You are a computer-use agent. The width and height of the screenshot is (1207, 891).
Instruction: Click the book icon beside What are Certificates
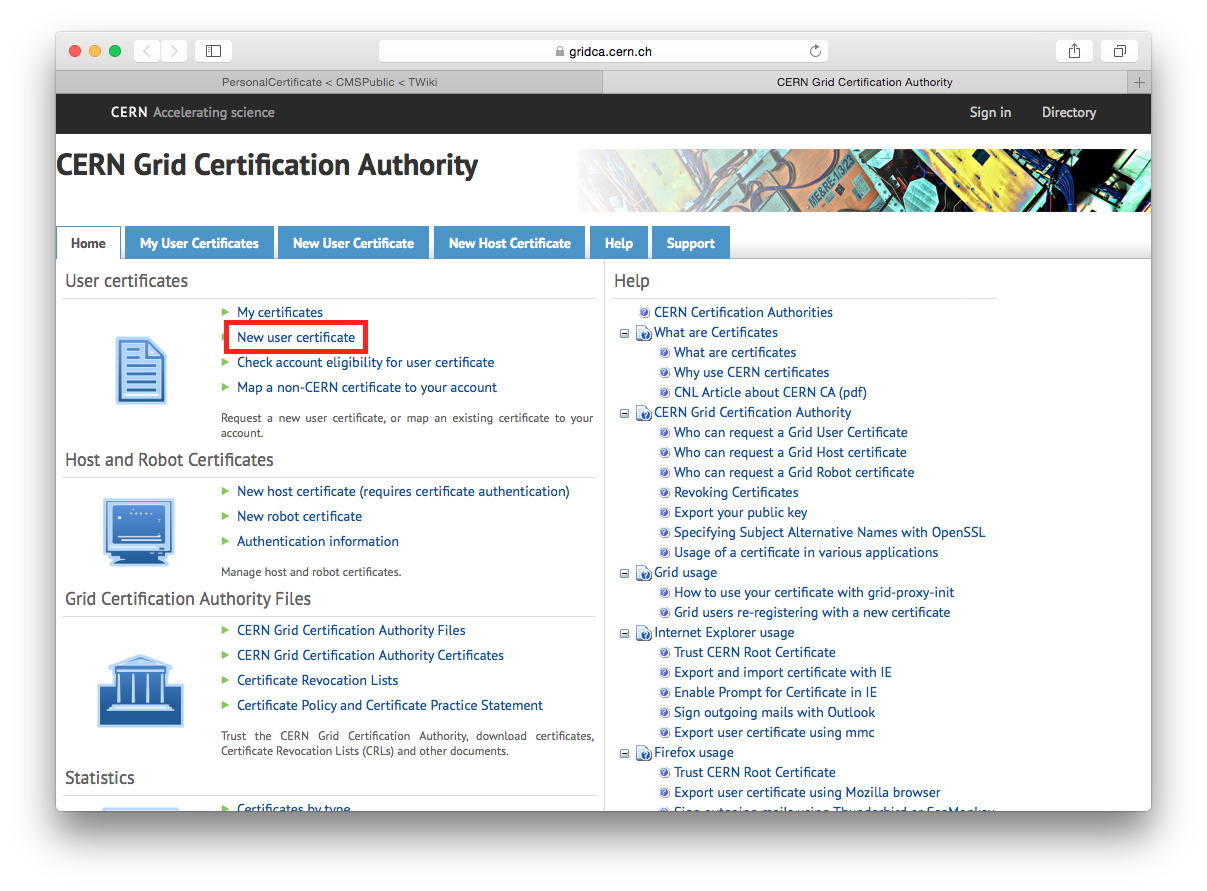[644, 333]
